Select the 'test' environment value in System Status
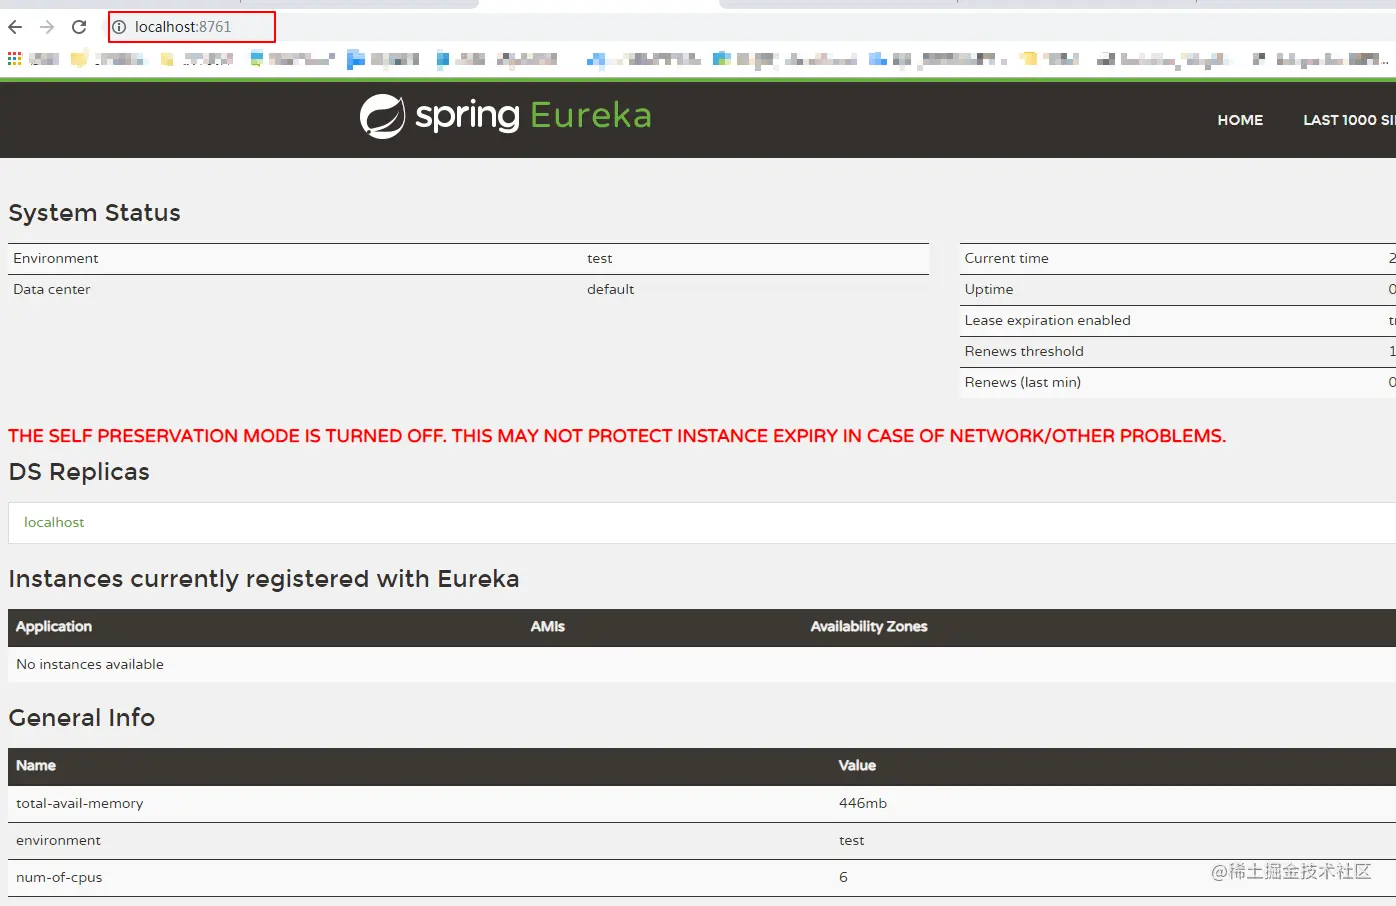The image size is (1396, 906). pos(600,258)
